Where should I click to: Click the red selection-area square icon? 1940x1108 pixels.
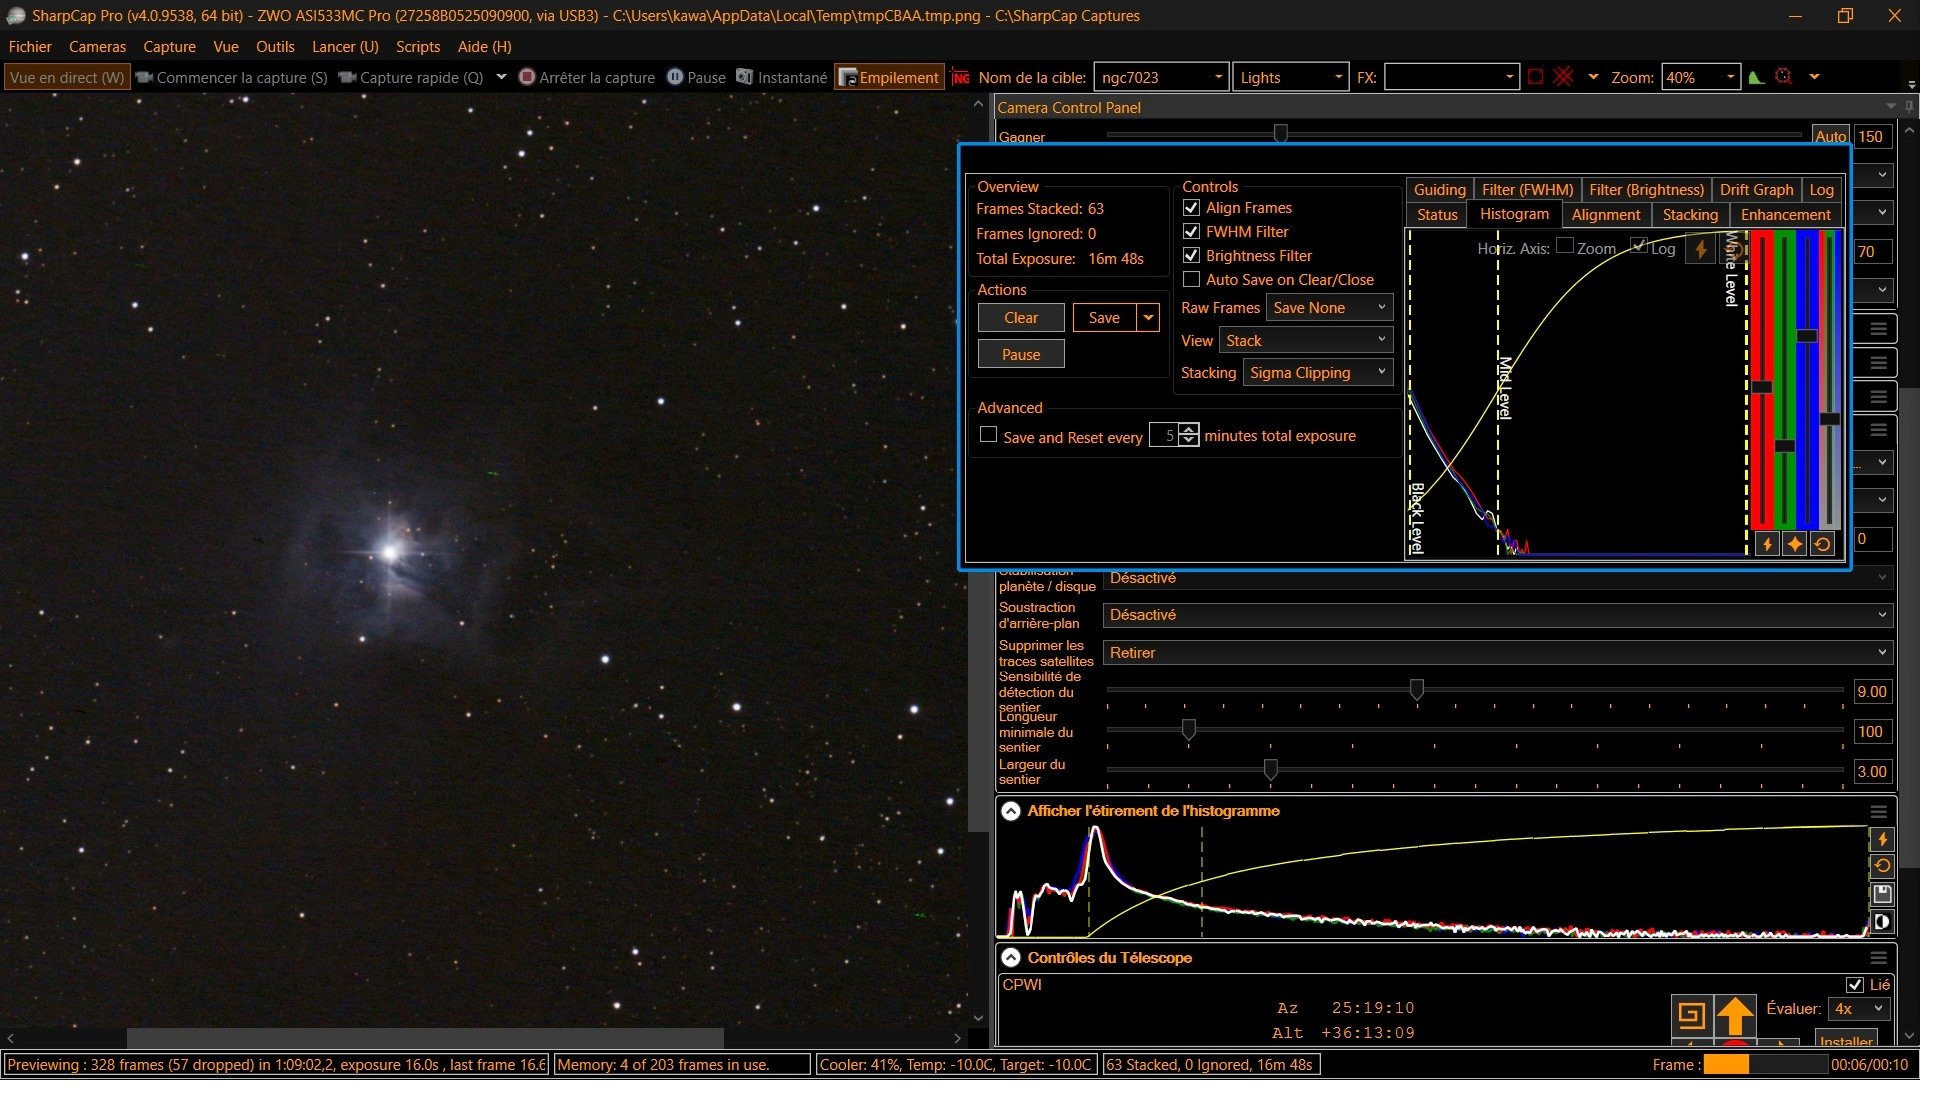1536,77
